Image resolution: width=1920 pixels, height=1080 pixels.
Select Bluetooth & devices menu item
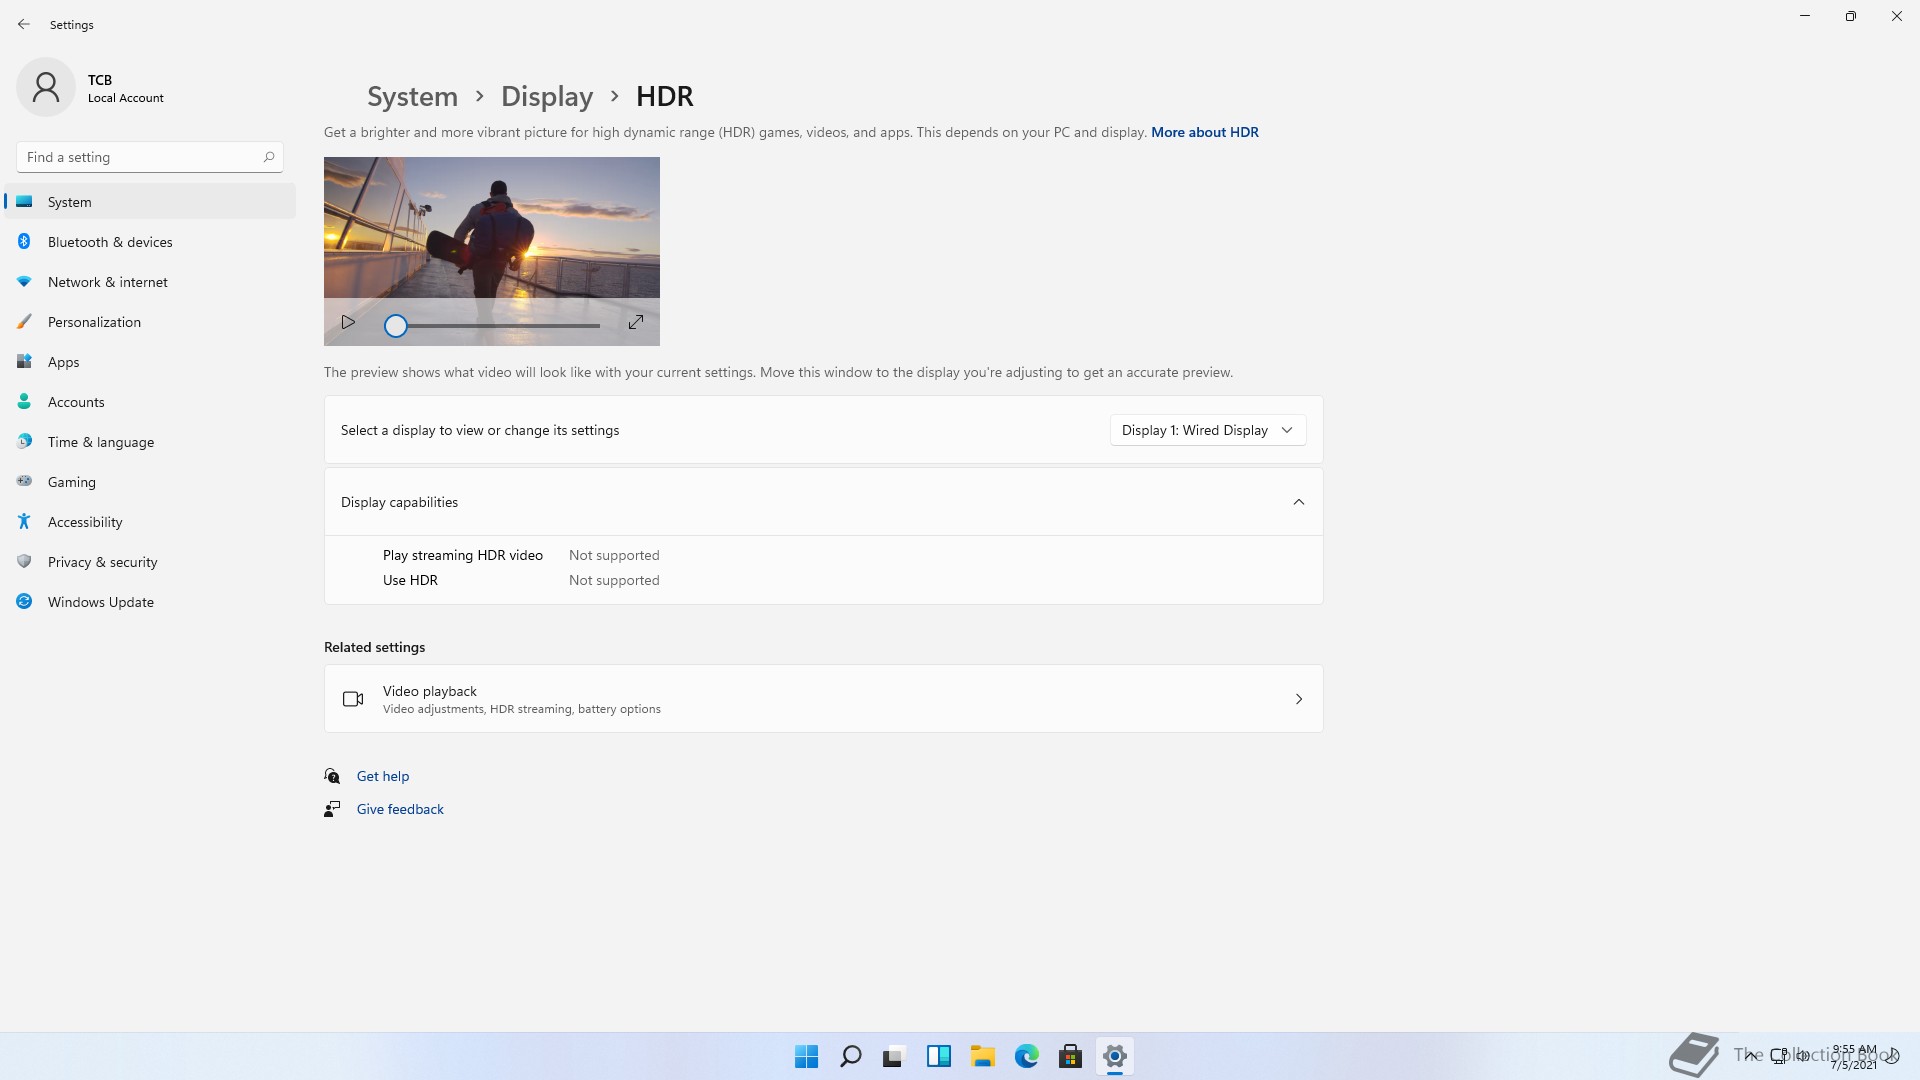click(x=150, y=242)
